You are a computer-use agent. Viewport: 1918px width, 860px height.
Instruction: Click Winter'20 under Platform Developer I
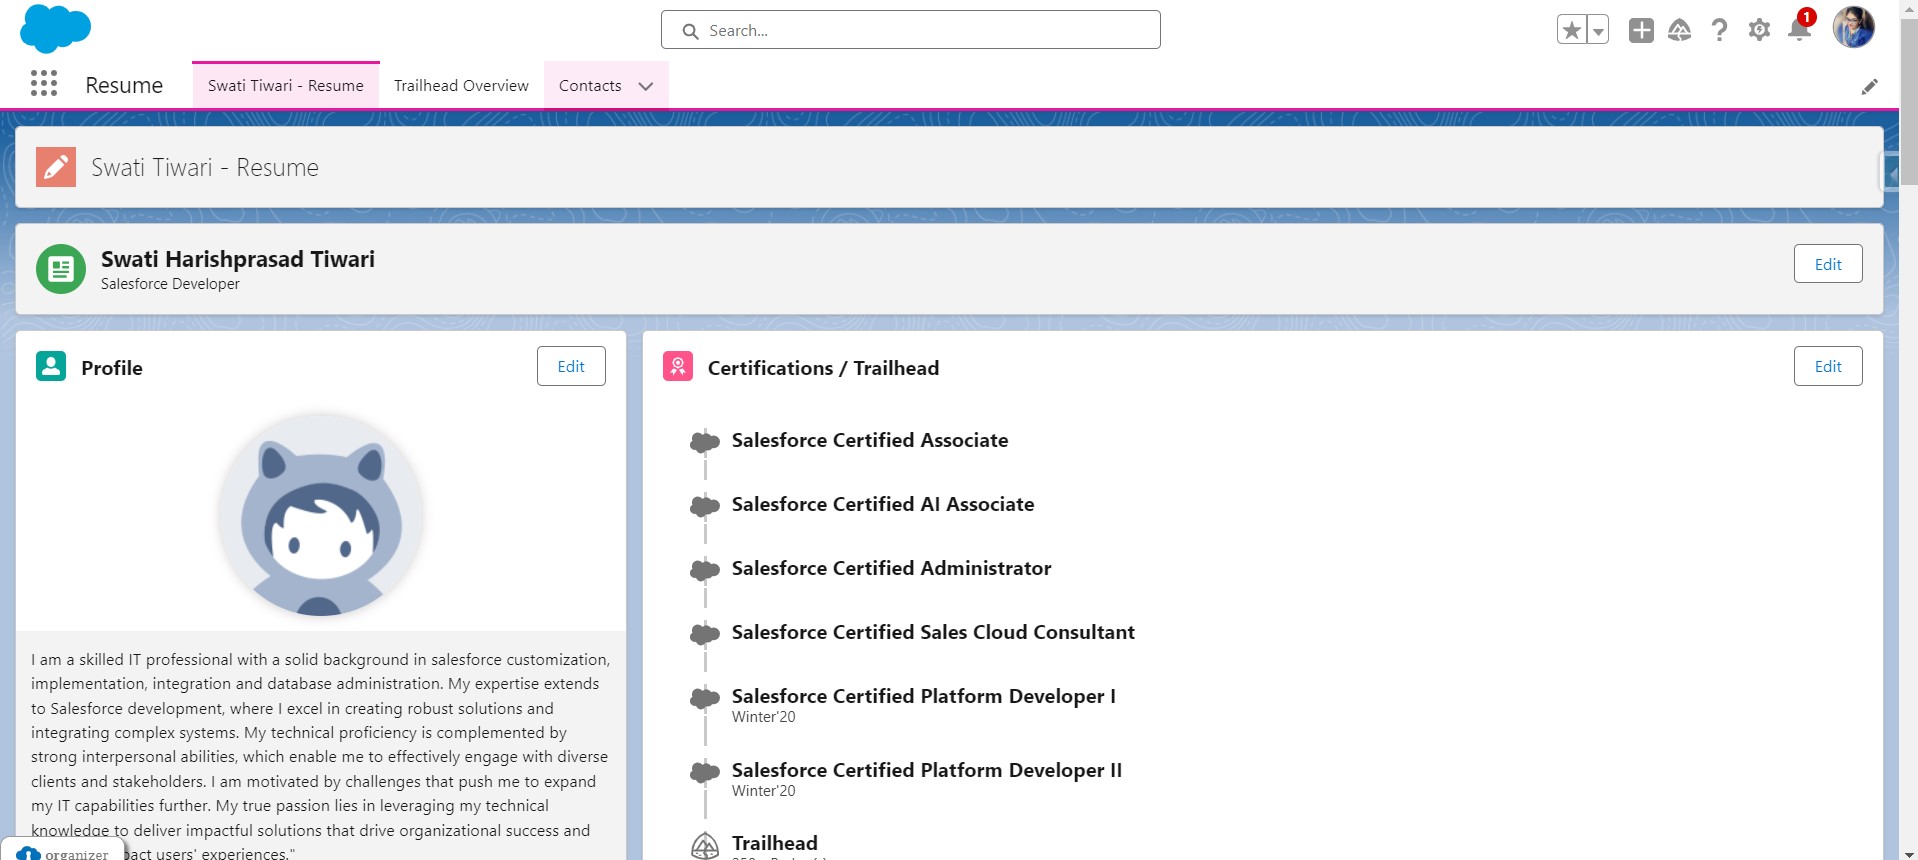tap(763, 717)
